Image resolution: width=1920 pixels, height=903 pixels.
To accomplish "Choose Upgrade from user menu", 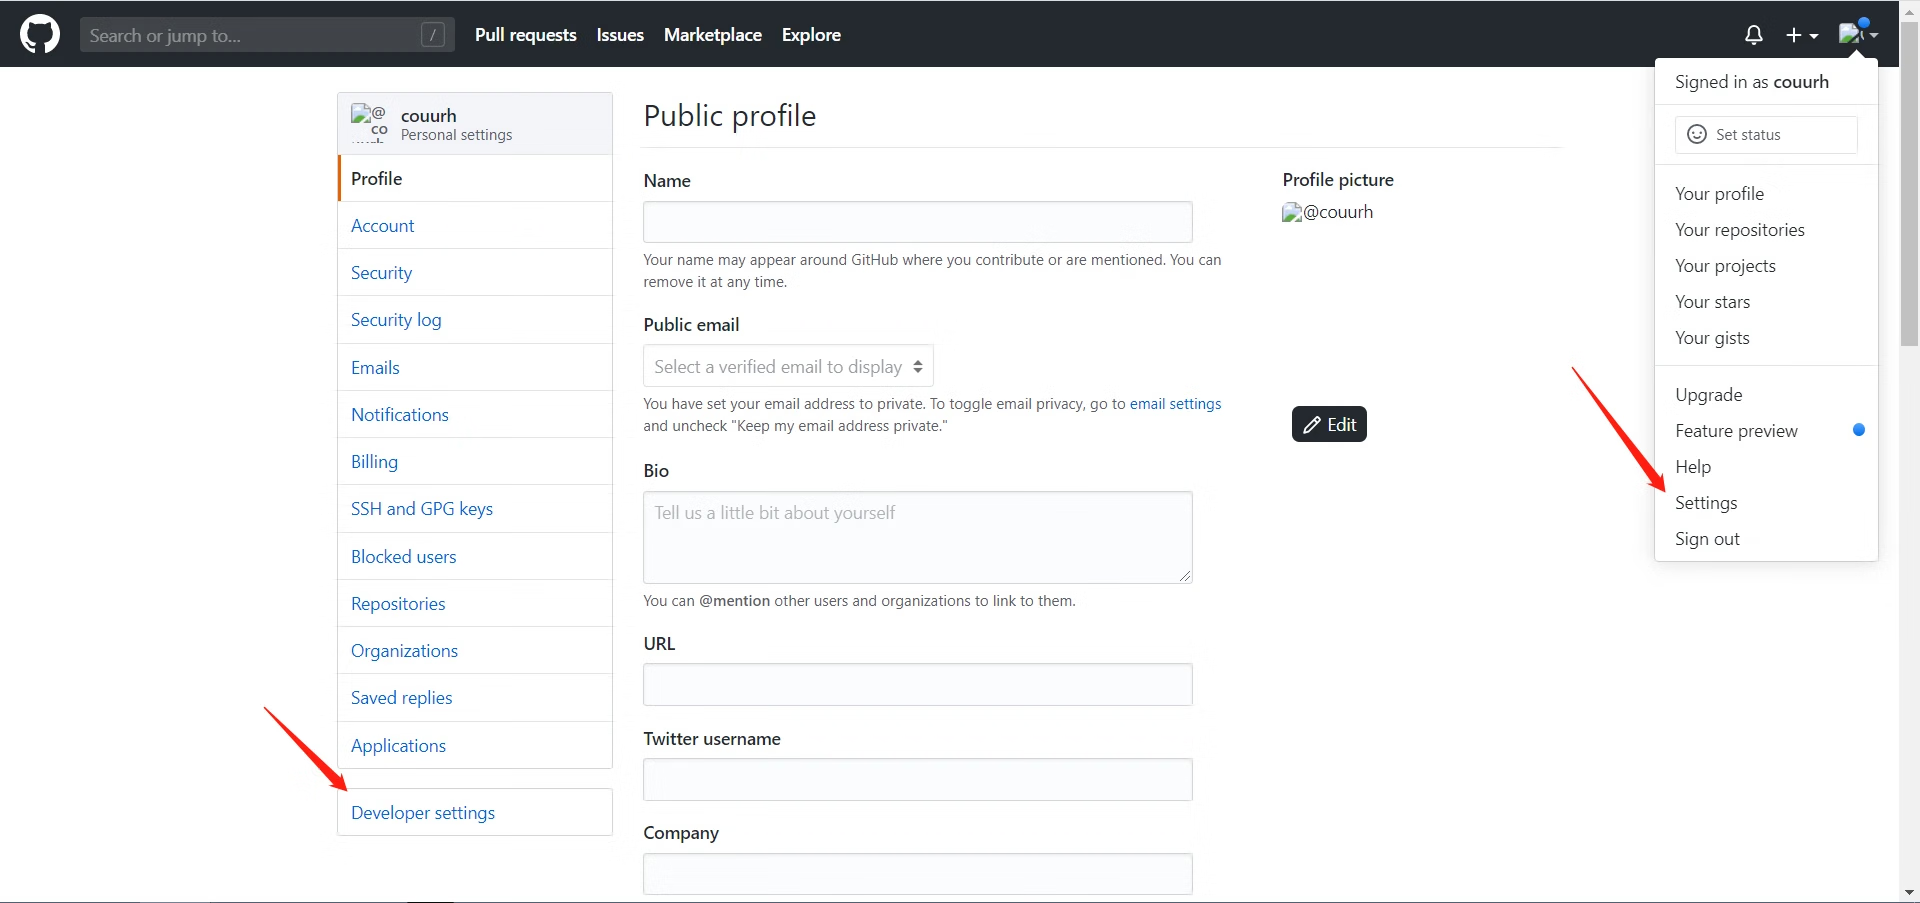I will [1766, 394].
